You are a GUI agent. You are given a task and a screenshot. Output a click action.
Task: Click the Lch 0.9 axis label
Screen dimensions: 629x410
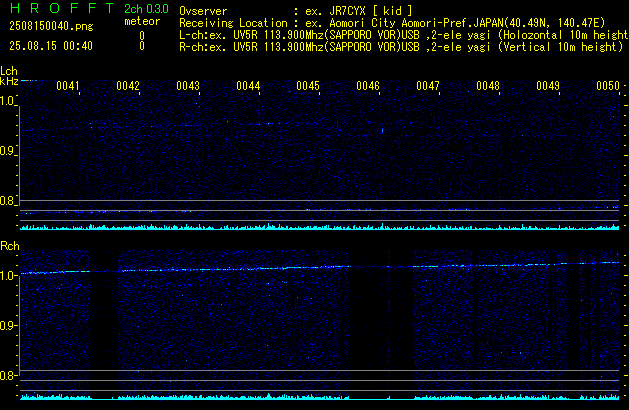tap(7, 151)
